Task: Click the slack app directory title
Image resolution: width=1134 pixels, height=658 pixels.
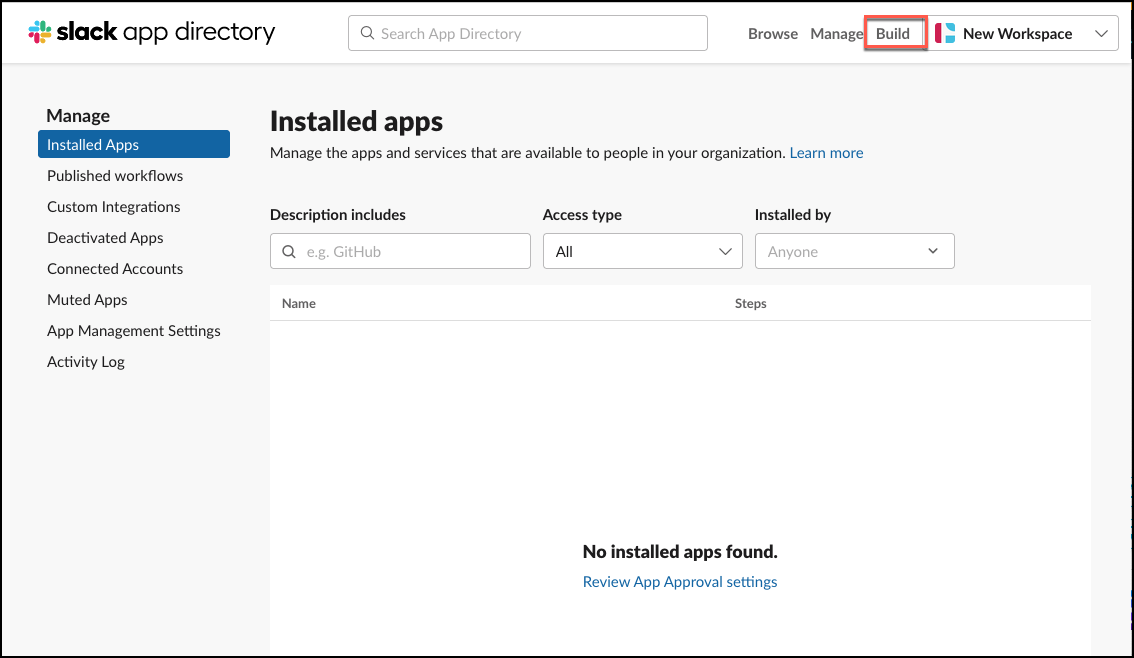Action: (166, 32)
